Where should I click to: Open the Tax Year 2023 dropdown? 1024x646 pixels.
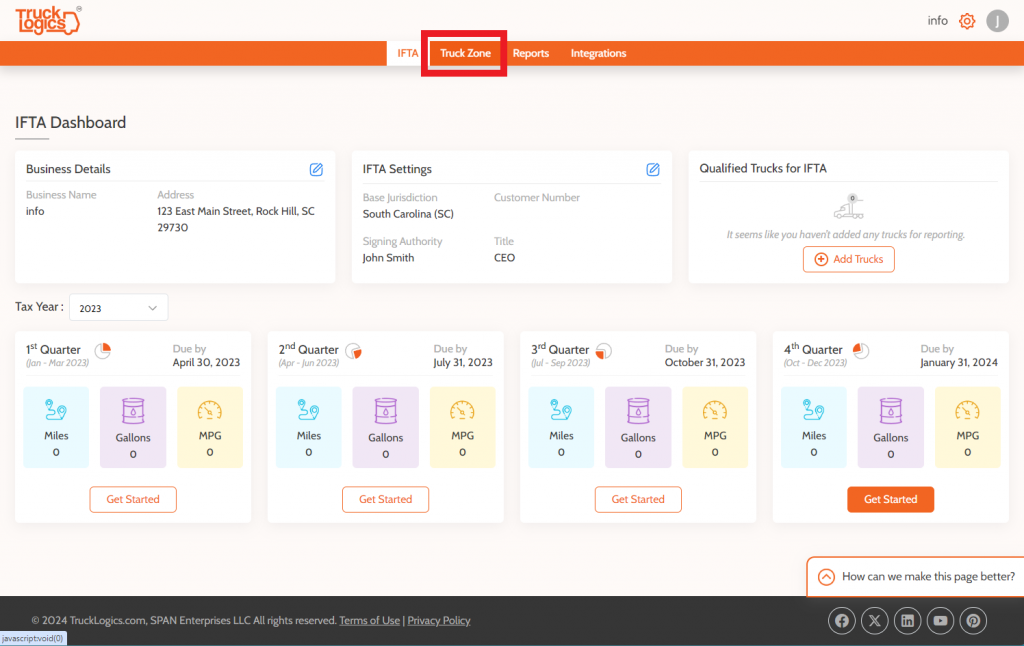point(118,308)
